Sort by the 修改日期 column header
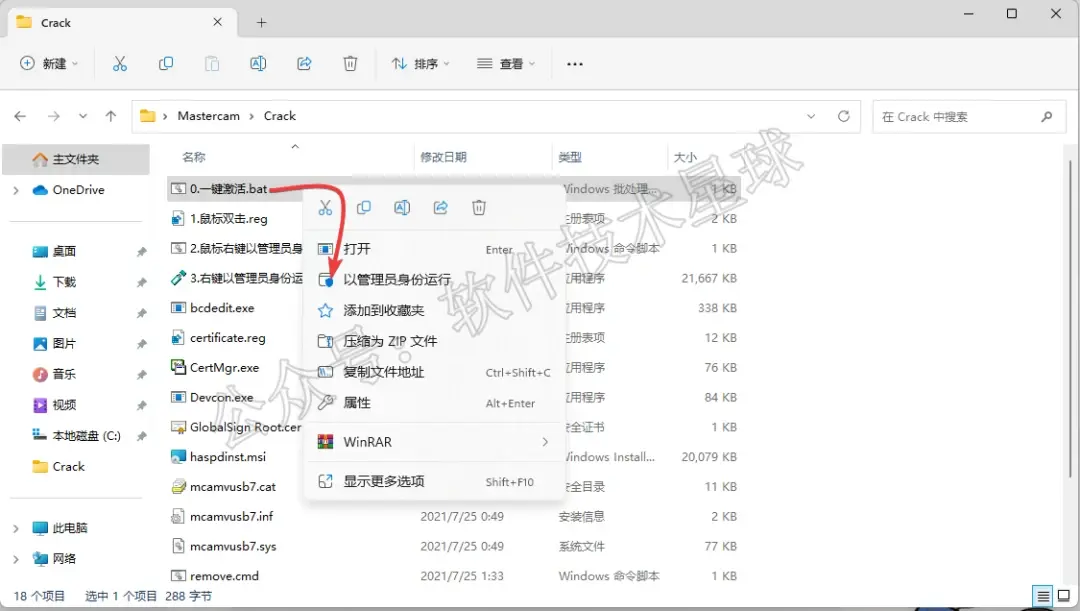 (444, 157)
